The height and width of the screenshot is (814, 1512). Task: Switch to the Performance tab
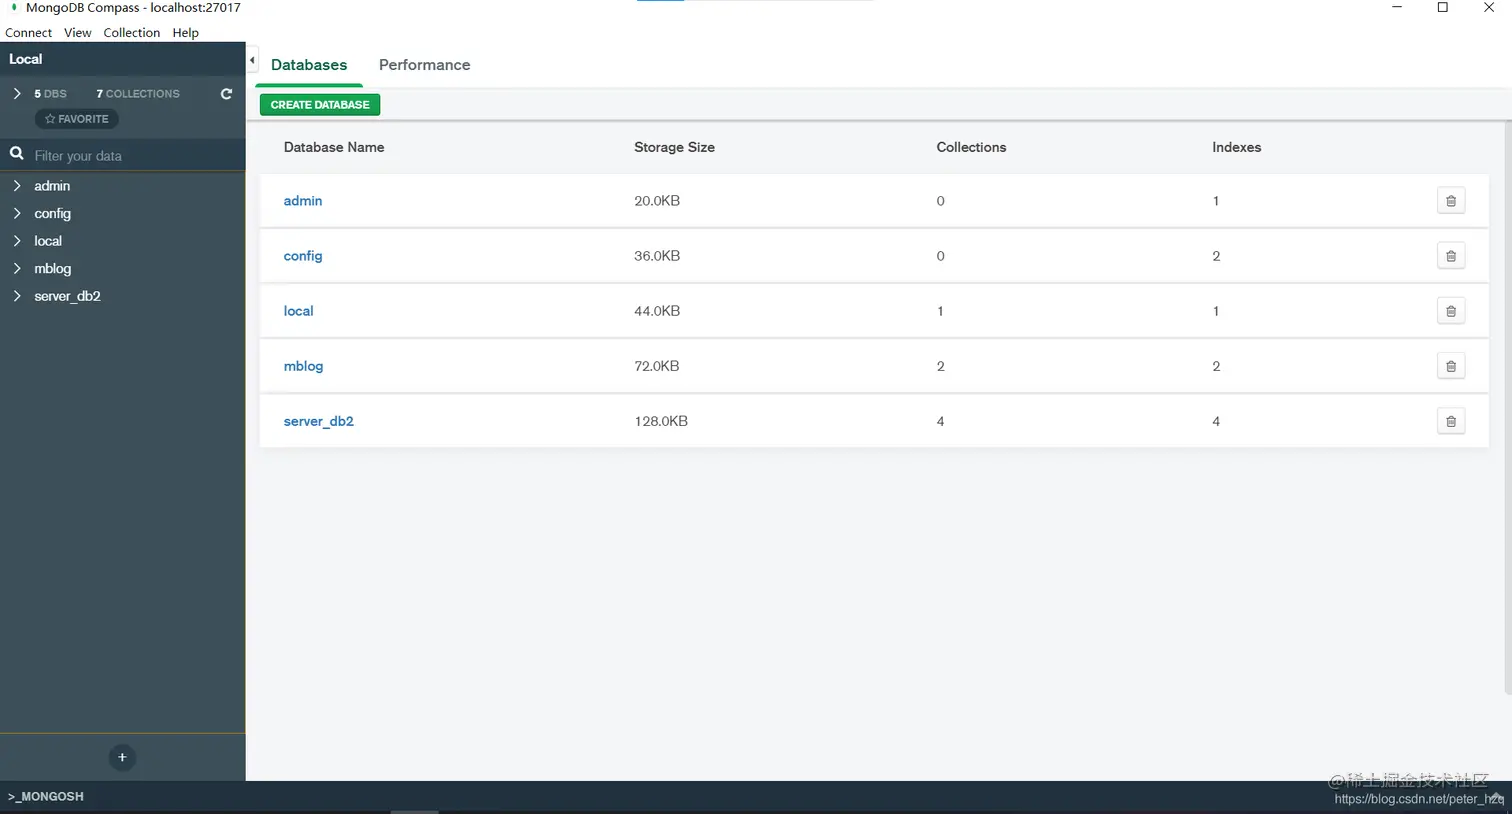(x=424, y=65)
